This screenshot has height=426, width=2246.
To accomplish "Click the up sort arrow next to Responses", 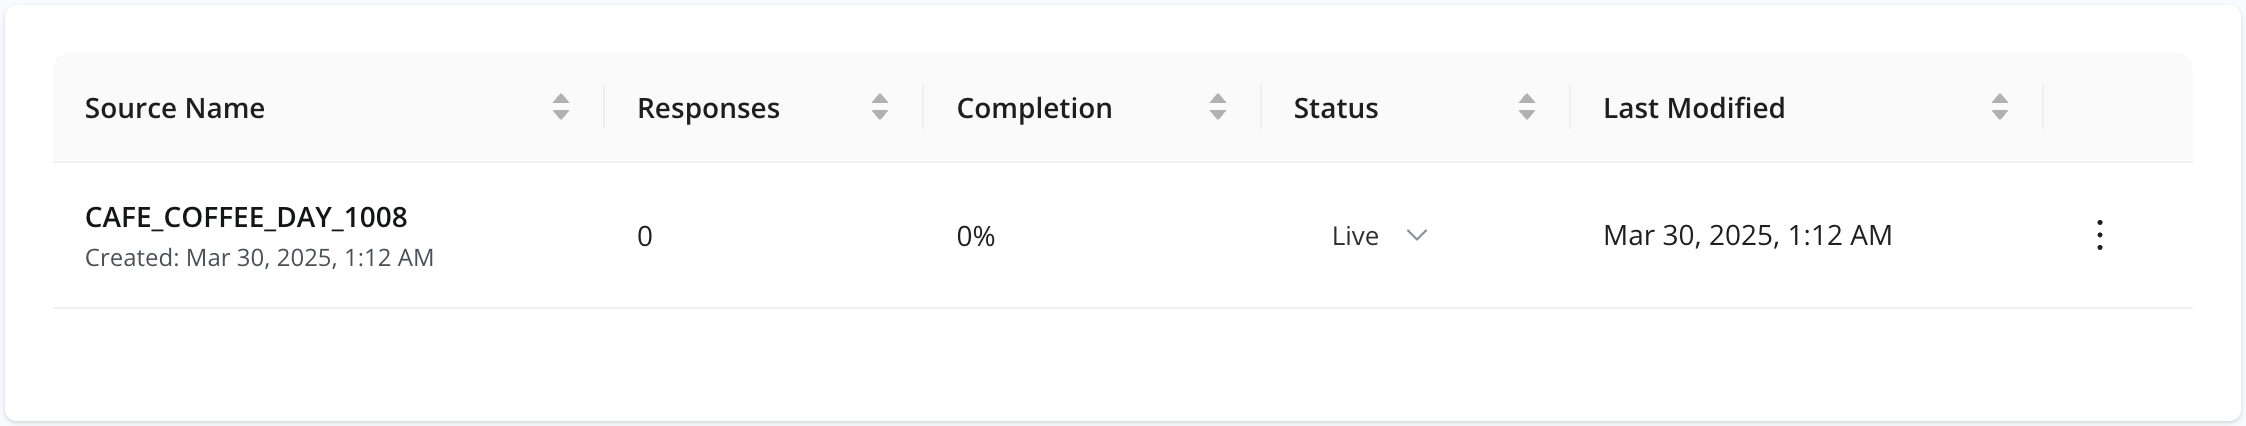I will [880, 98].
